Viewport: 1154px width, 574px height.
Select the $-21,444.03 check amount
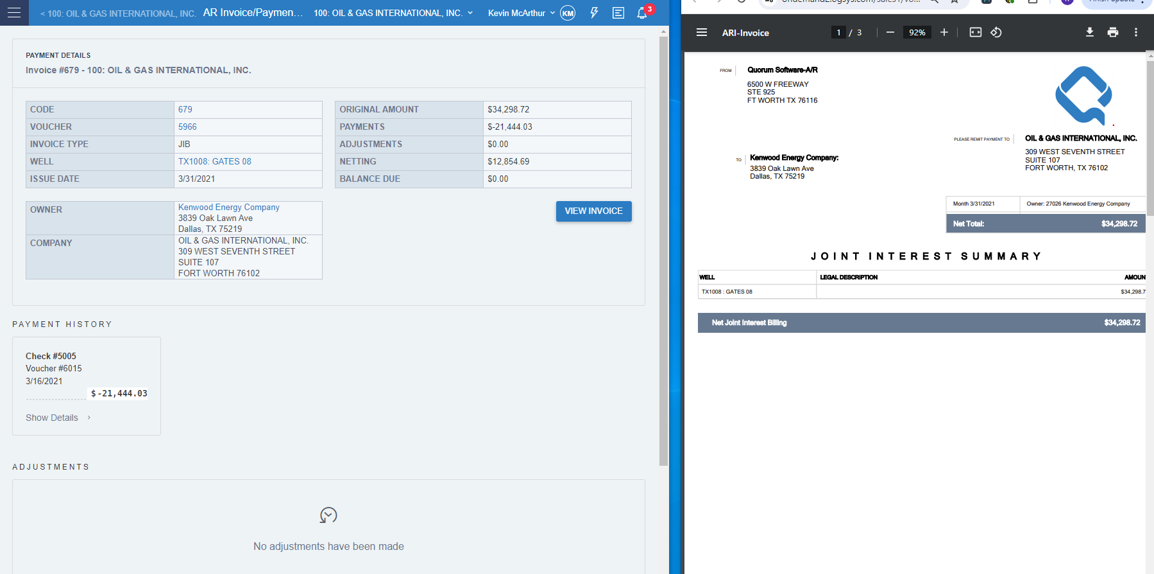(118, 394)
